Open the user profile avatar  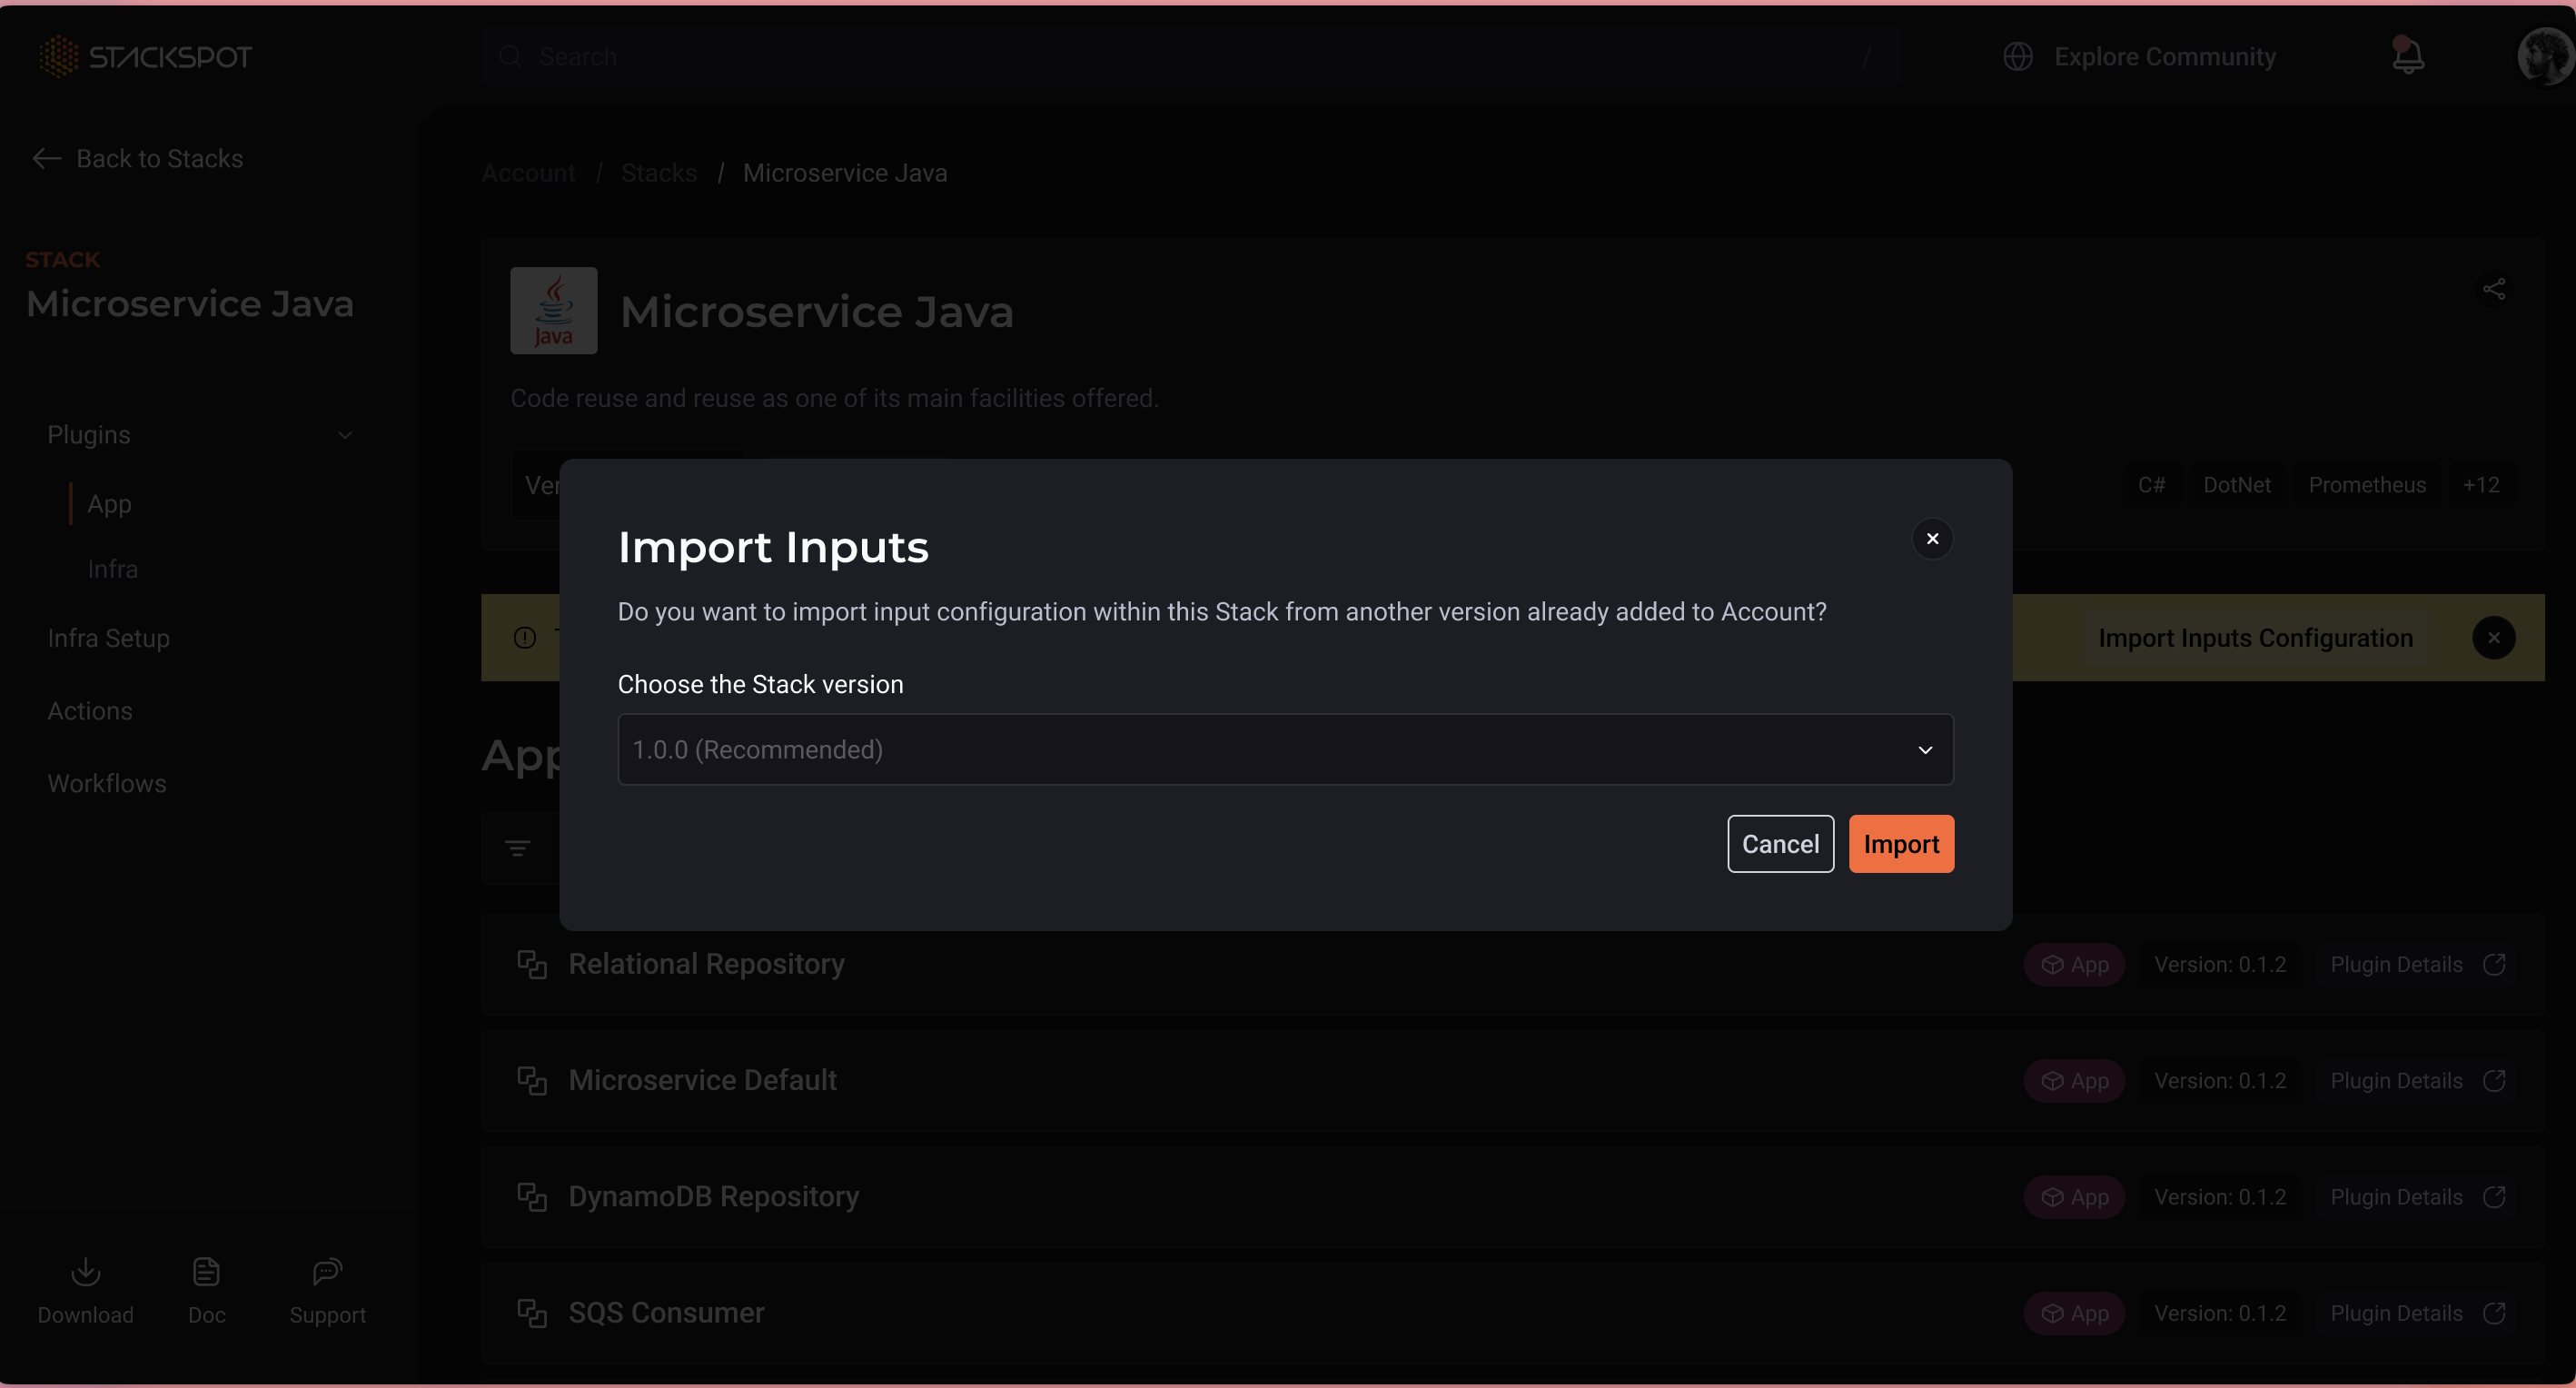pyautogui.click(x=2544, y=57)
